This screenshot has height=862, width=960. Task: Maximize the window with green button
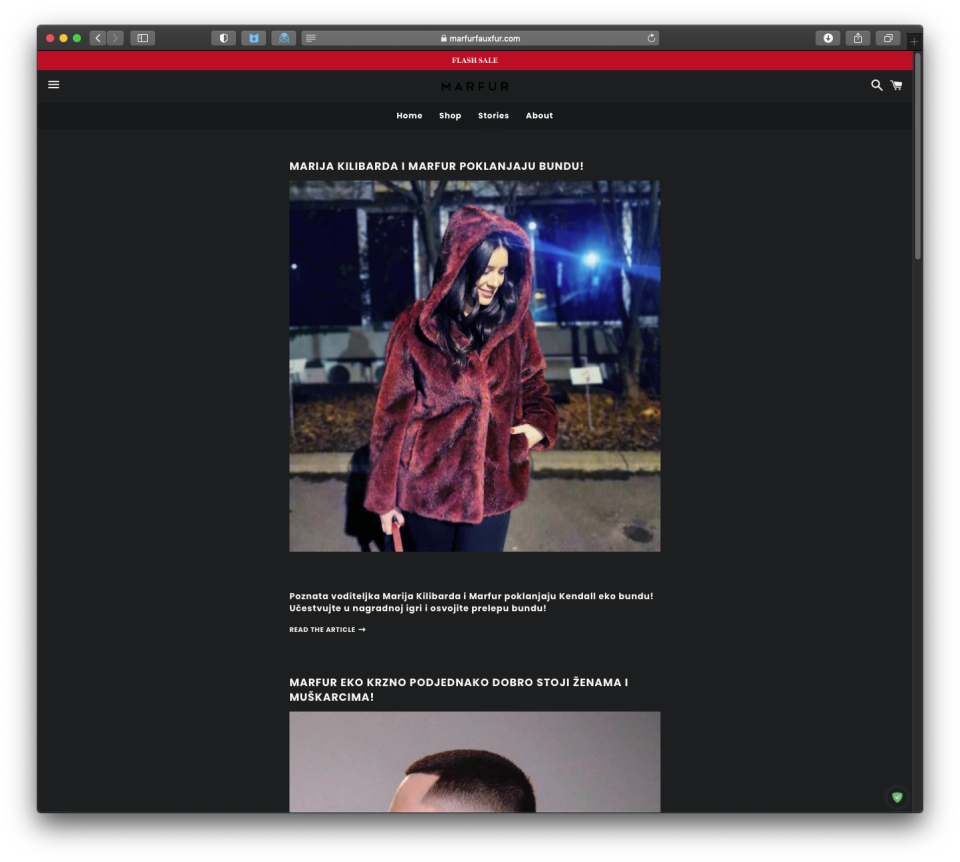tap(77, 38)
